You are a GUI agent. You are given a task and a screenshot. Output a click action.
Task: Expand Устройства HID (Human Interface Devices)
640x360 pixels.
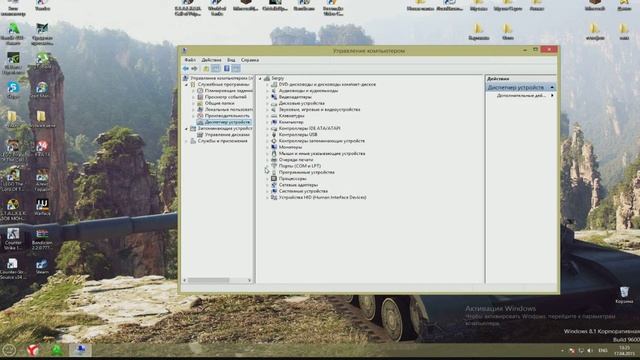click(x=267, y=198)
